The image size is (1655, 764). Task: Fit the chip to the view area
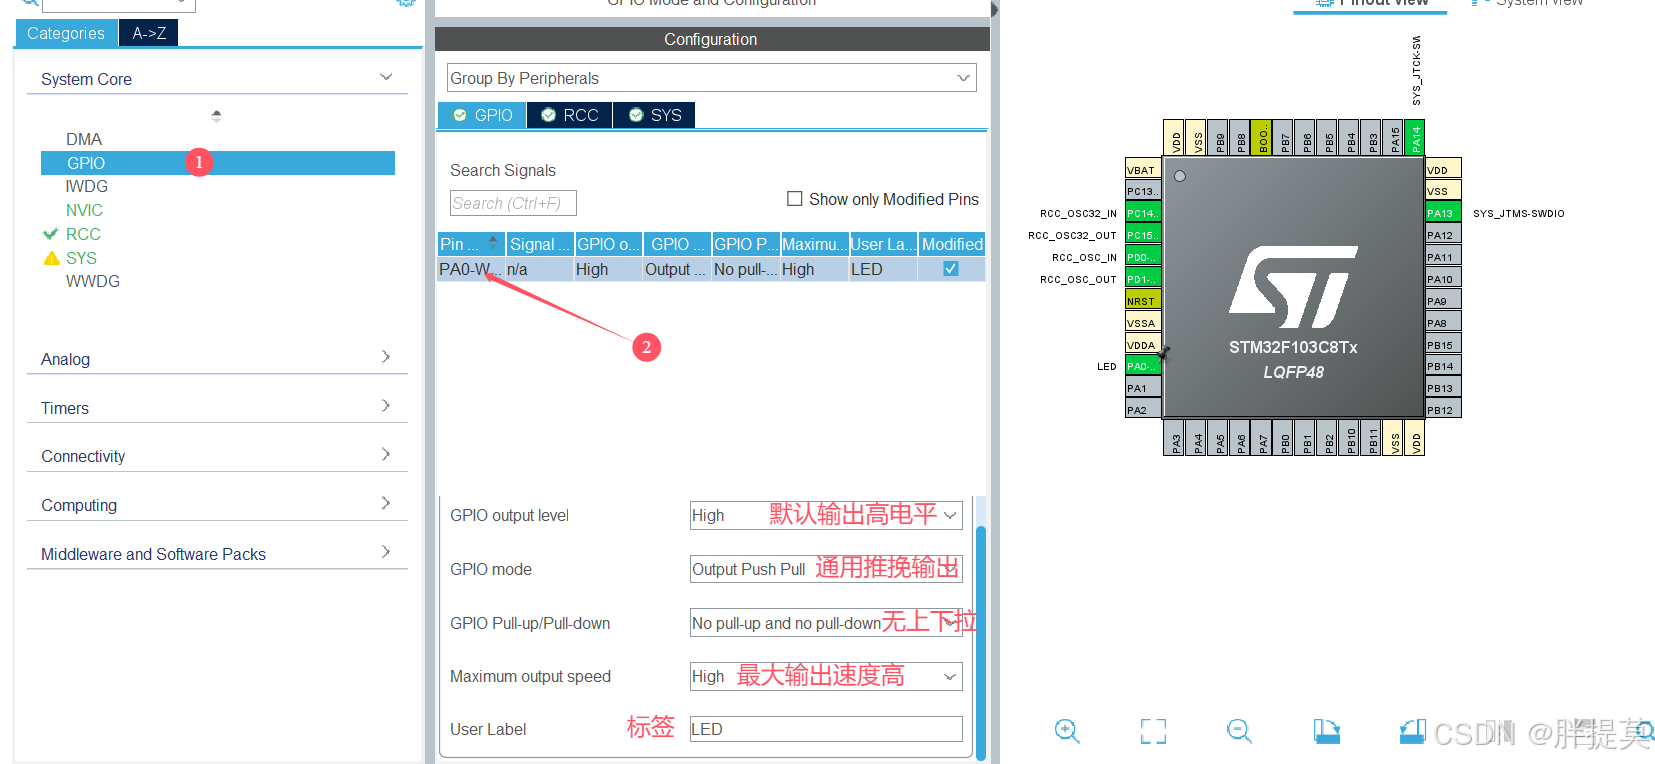pos(1153,731)
